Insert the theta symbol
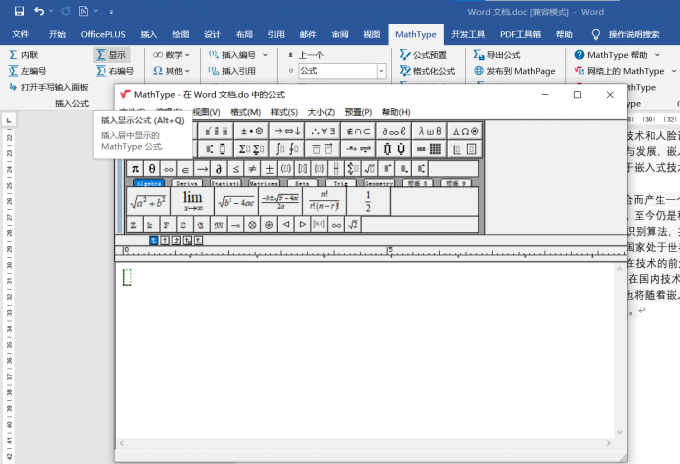This screenshot has height=464, width=680. pos(152,169)
